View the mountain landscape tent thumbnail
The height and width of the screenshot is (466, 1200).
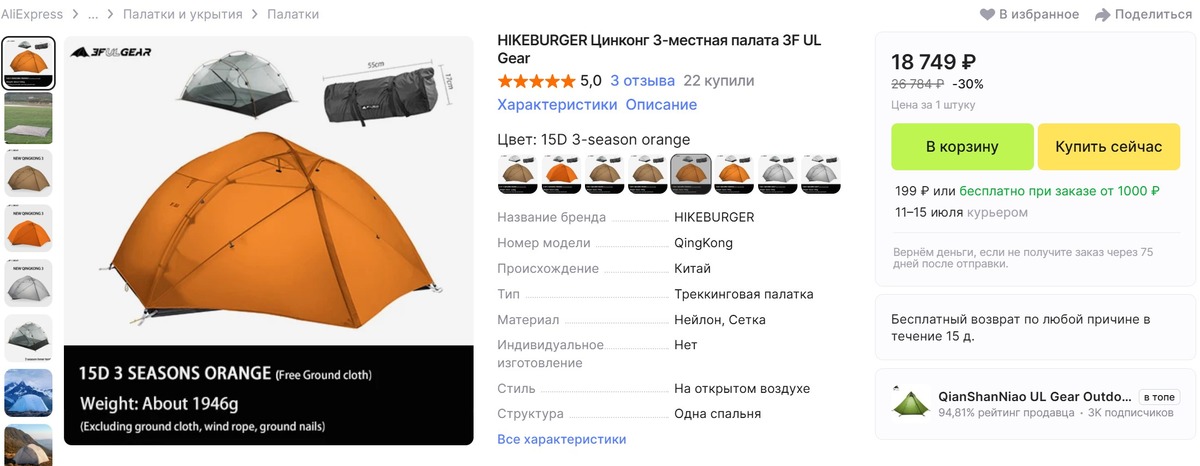29,392
